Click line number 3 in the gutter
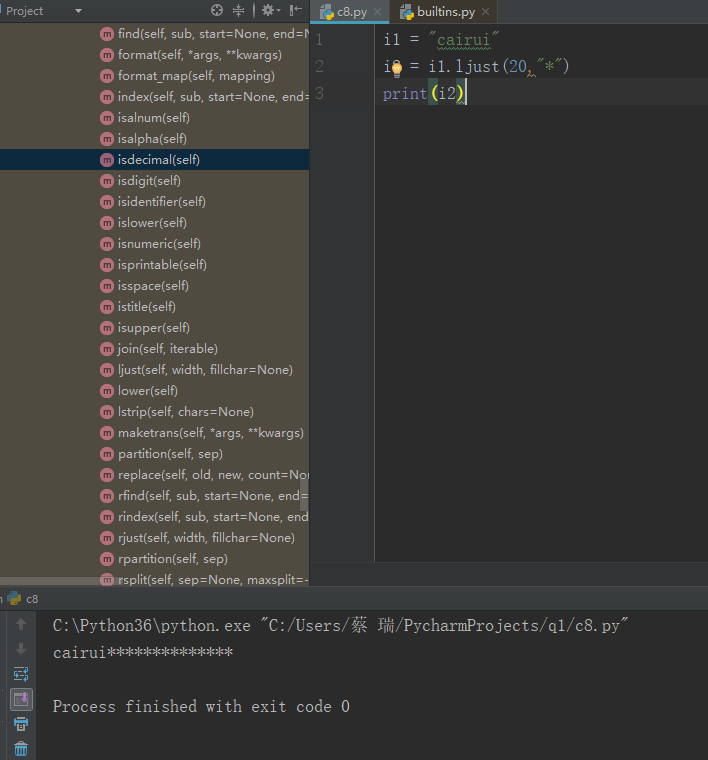Image resolution: width=708 pixels, height=760 pixels. pyautogui.click(x=319, y=94)
